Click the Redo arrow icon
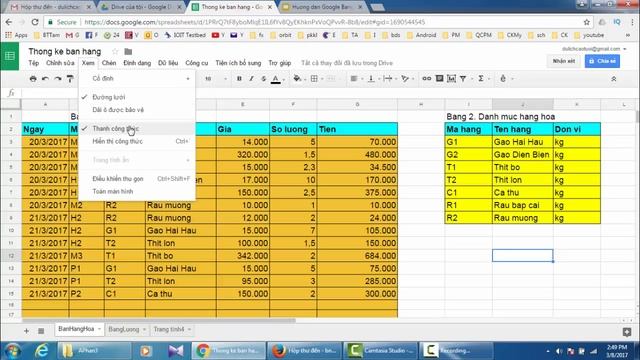Image resolution: width=640 pixels, height=360 pixels. point(58,79)
